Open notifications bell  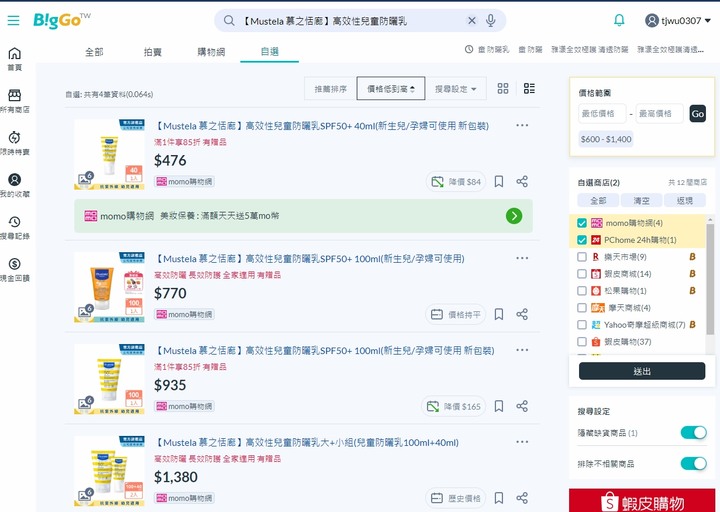619,20
